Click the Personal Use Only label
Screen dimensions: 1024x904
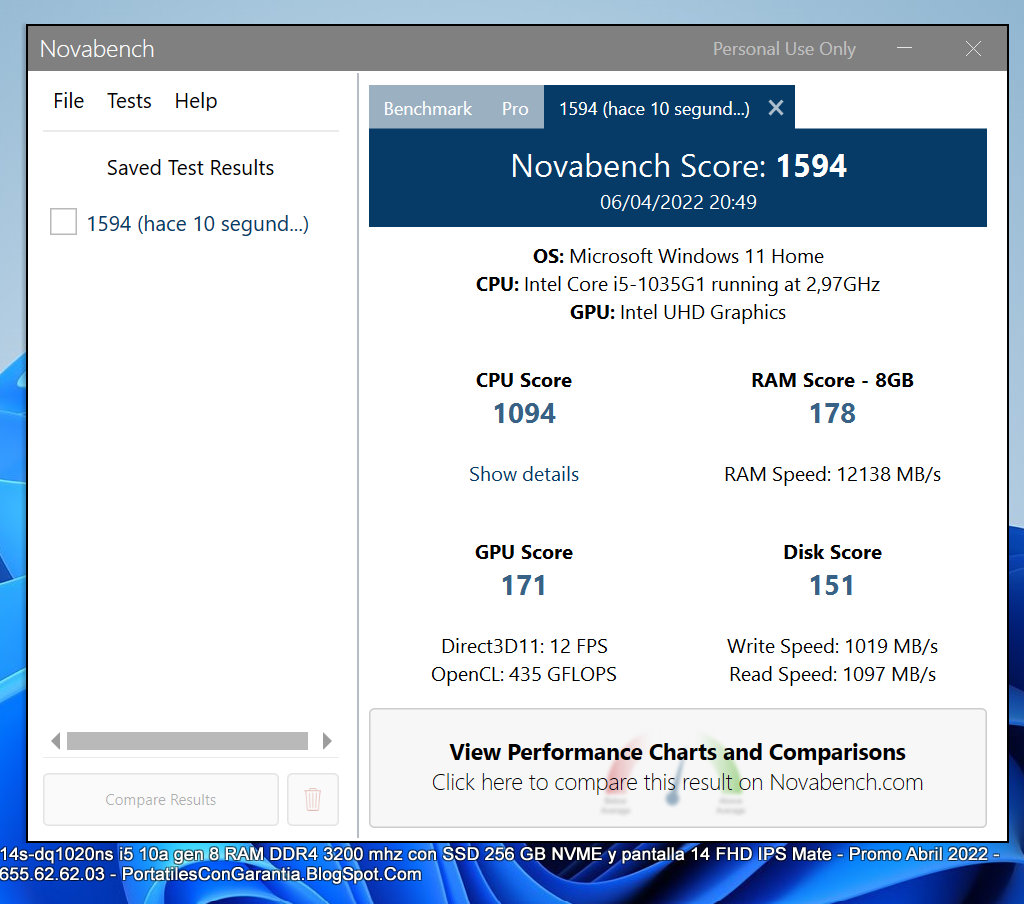point(784,49)
